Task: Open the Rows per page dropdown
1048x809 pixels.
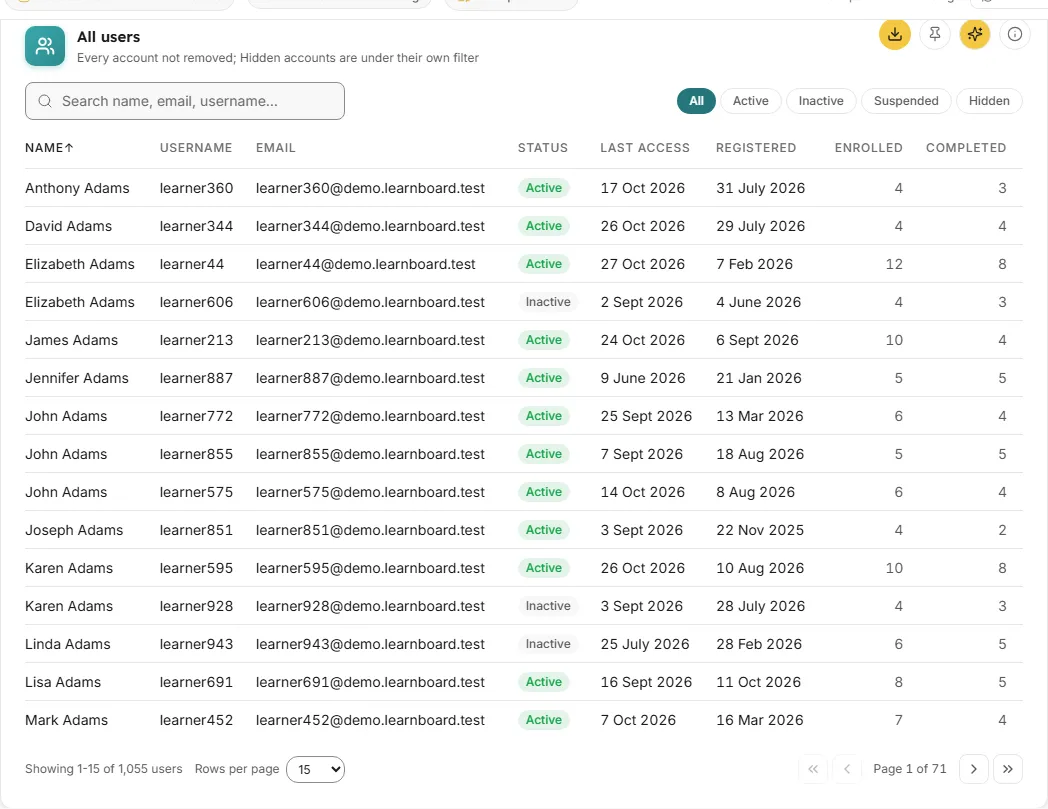Action: (x=315, y=770)
